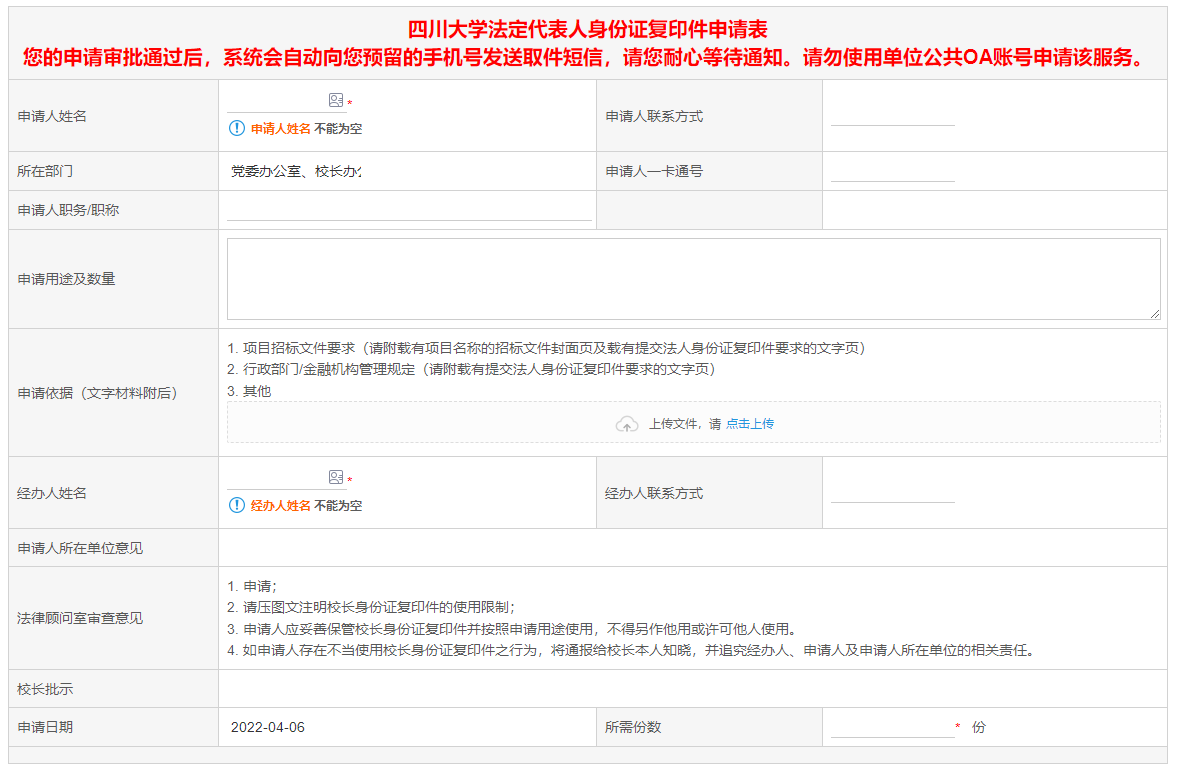Viewport: 1180px width, 771px height.
Task: Click the dashed file upload drop zone
Action: click(900, 423)
